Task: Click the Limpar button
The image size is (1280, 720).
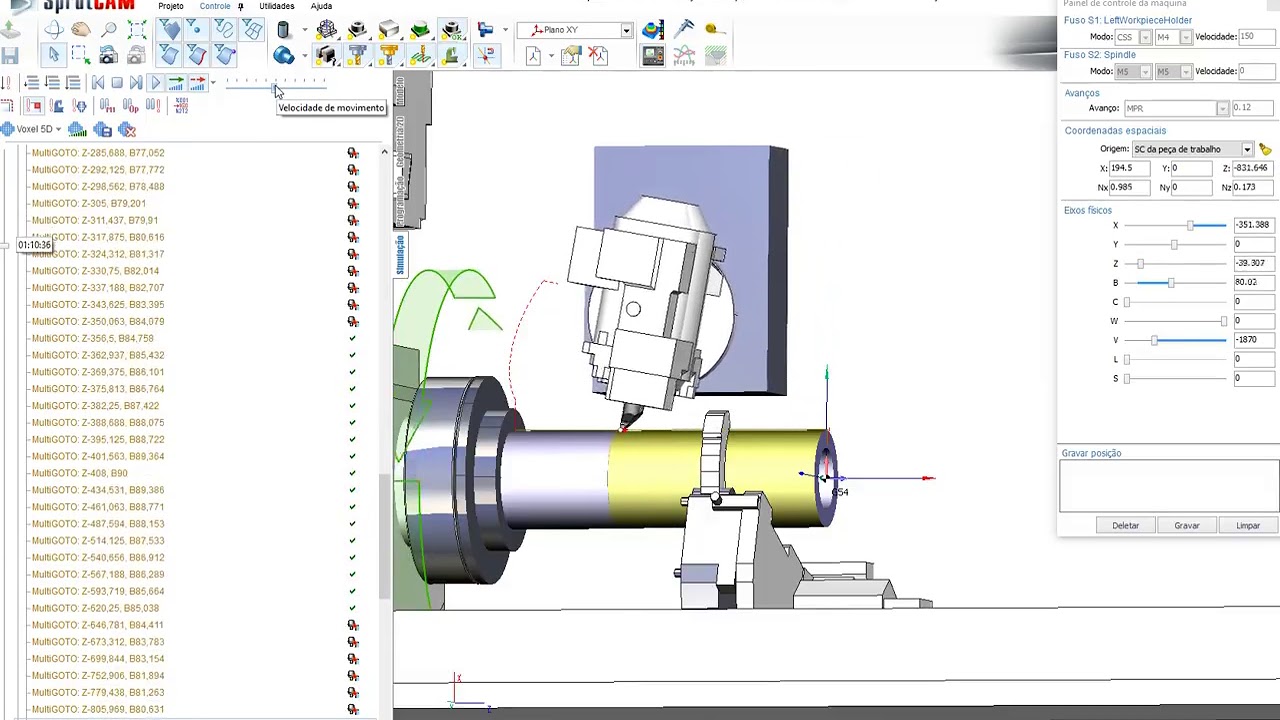Action: coord(1248,525)
